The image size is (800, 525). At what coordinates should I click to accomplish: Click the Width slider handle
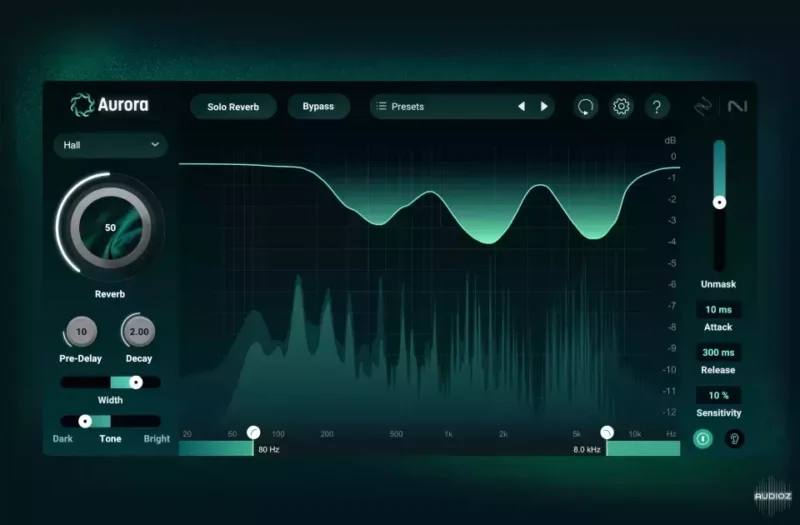136,382
